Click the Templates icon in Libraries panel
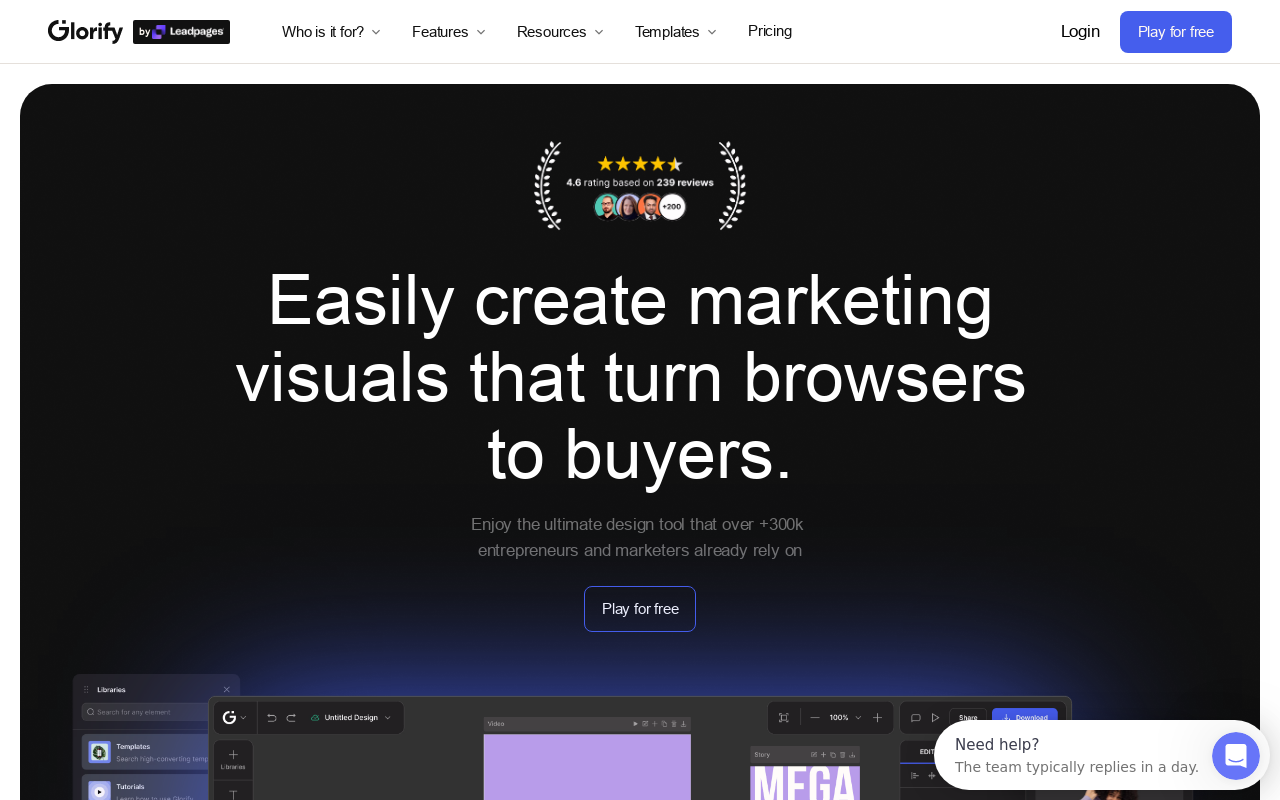 [99, 752]
